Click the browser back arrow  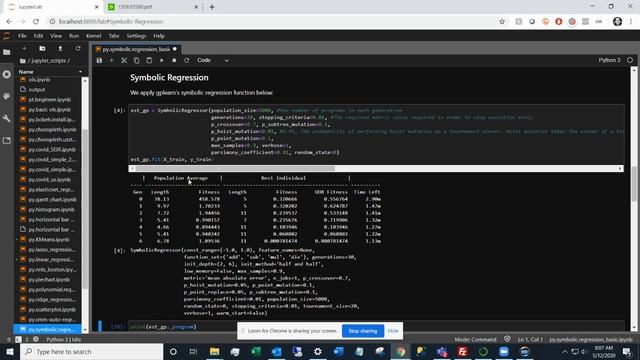[9, 22]
